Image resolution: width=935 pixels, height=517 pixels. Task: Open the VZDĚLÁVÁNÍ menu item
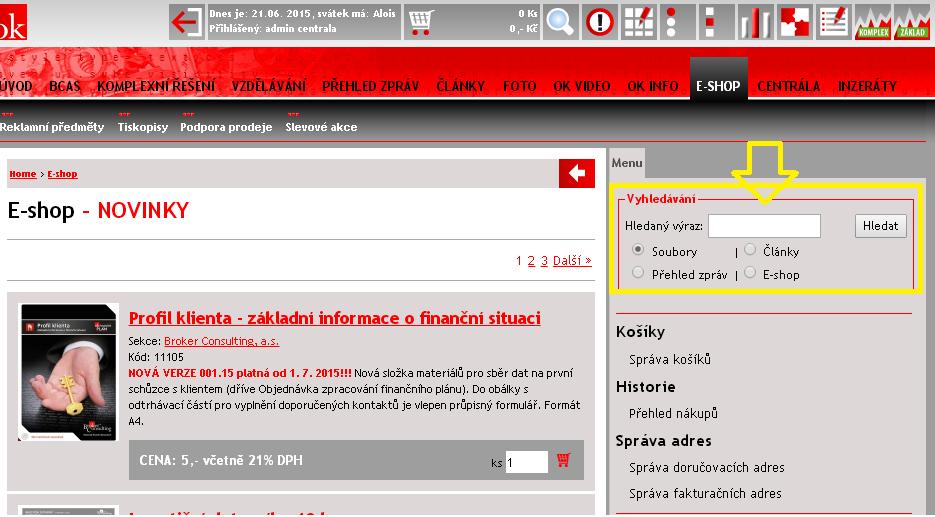[x=268, y=86]
